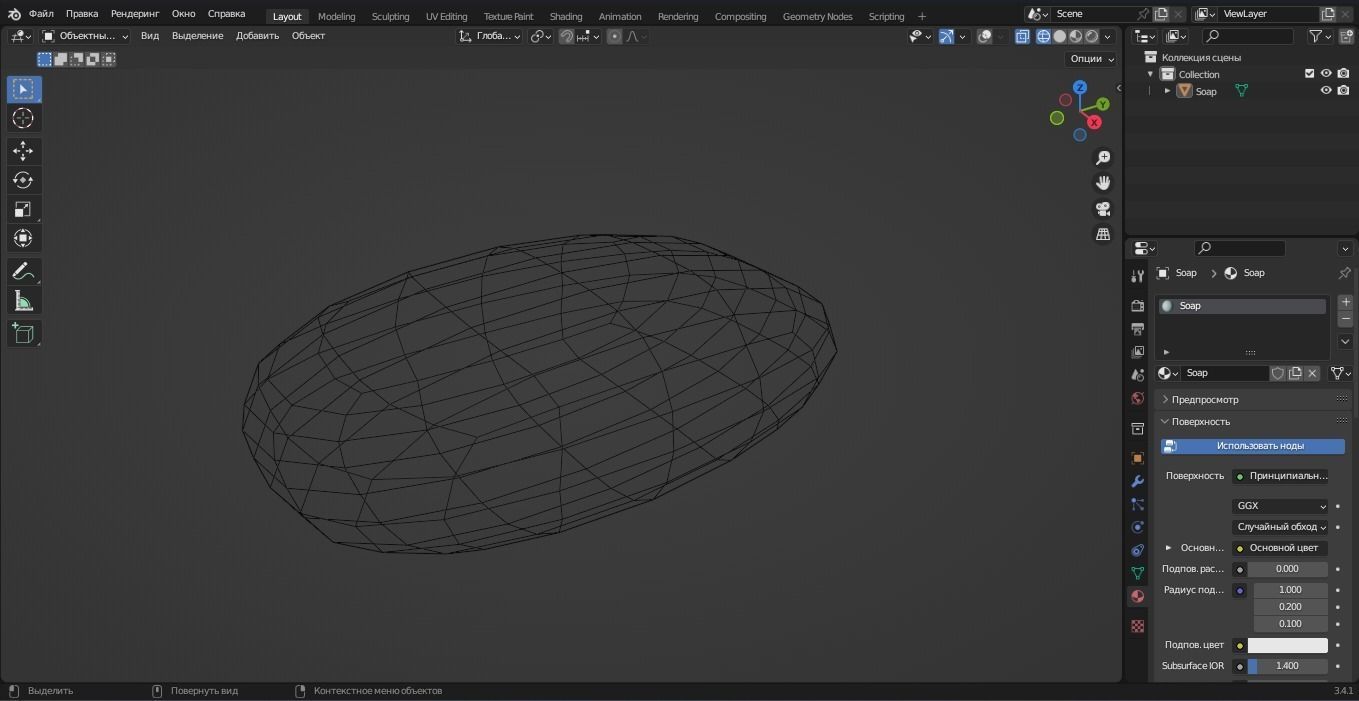Screen dimensions: 1359x701
Task: Hide the Soap object in viewport
Action: 1326,91
